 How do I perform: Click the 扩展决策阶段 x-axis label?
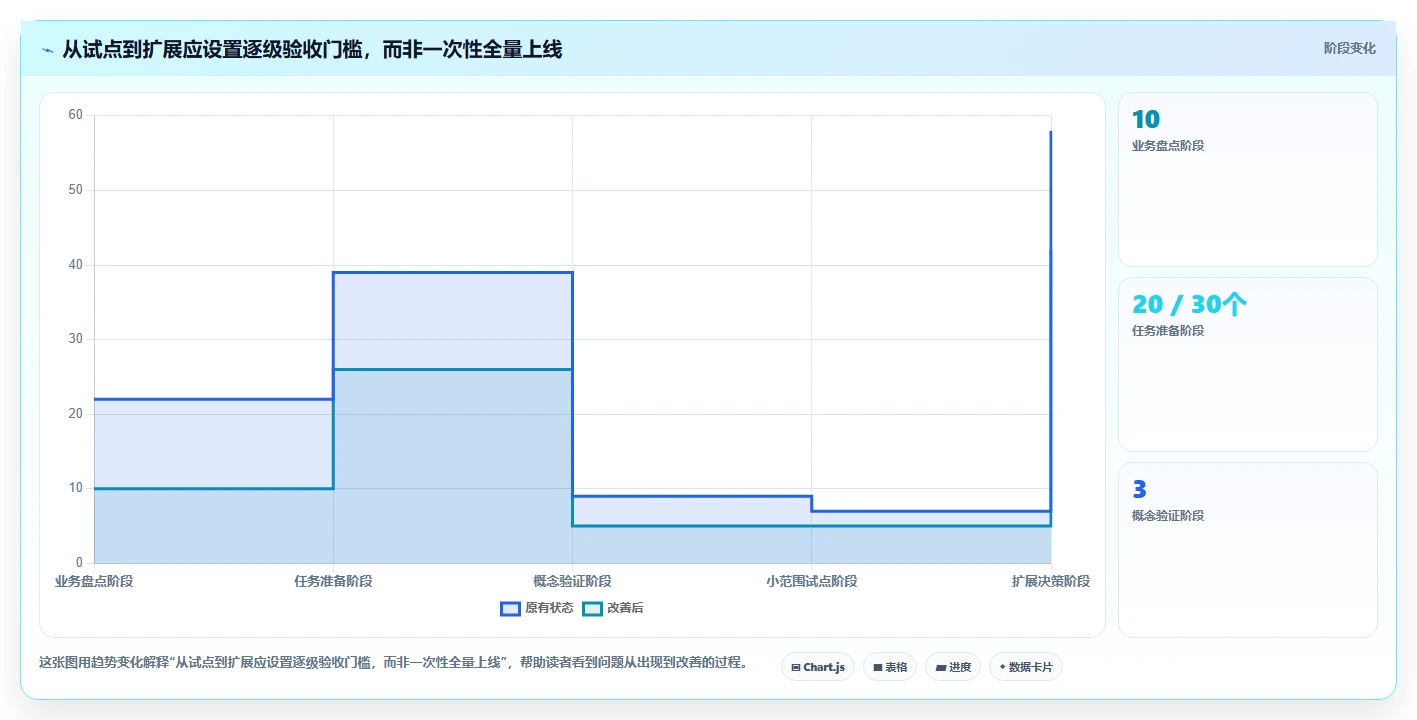[x=1050, y=581]
